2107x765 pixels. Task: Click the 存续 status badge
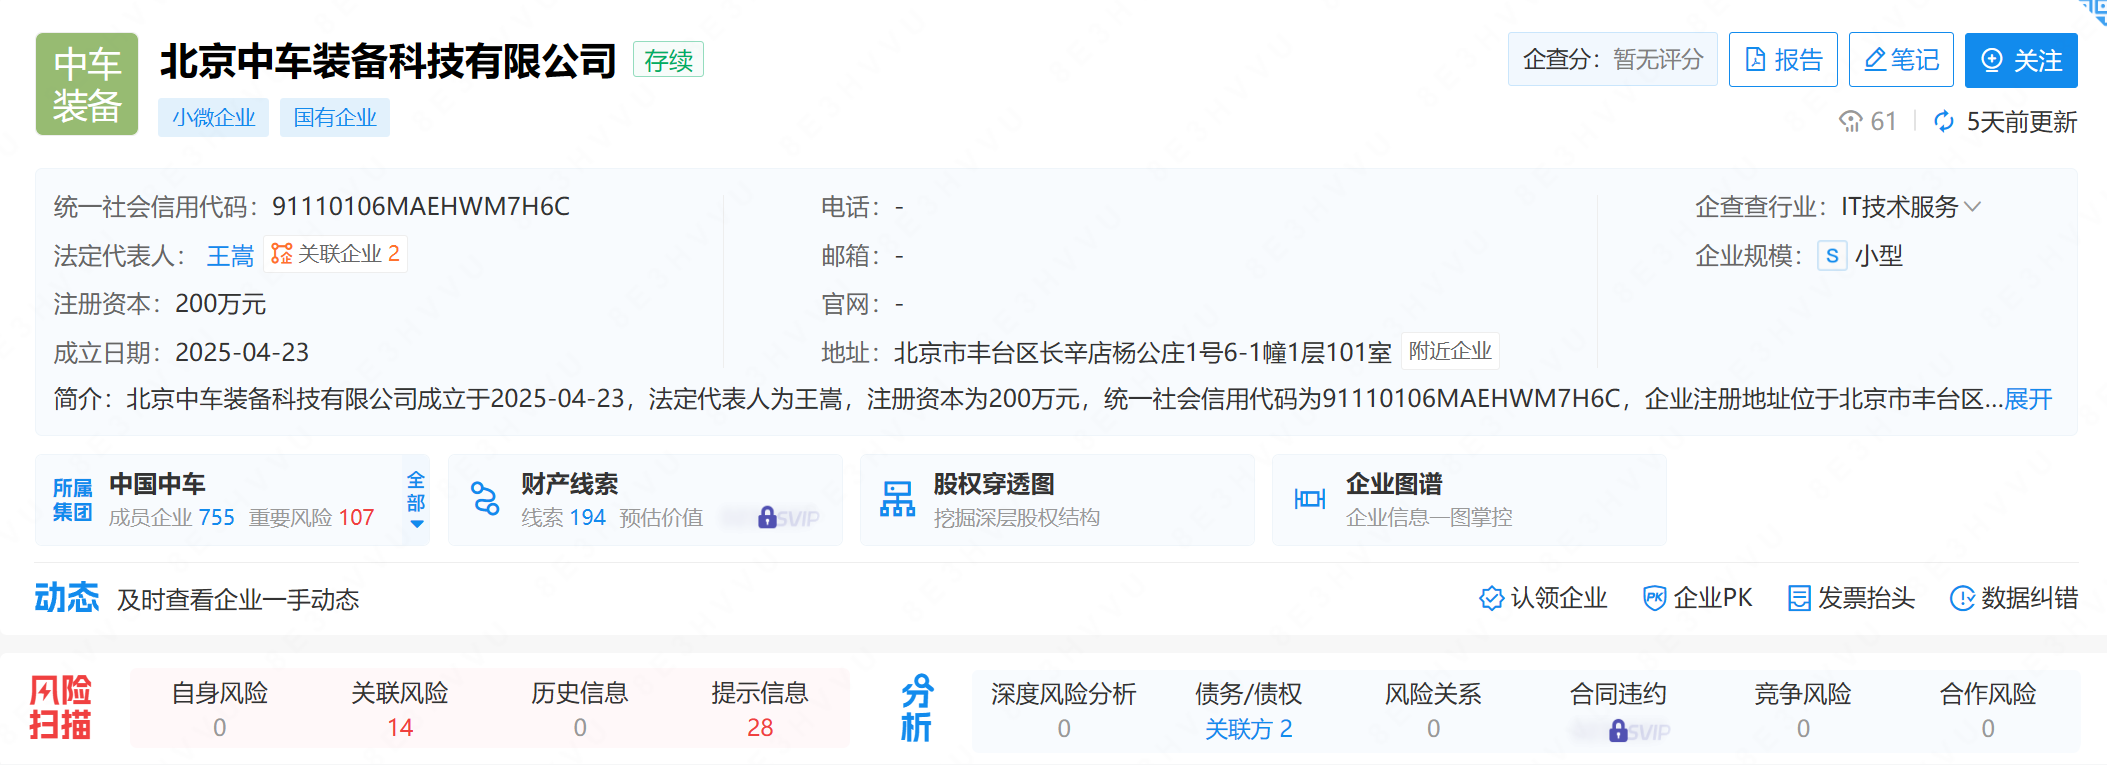tap(668, 60)
